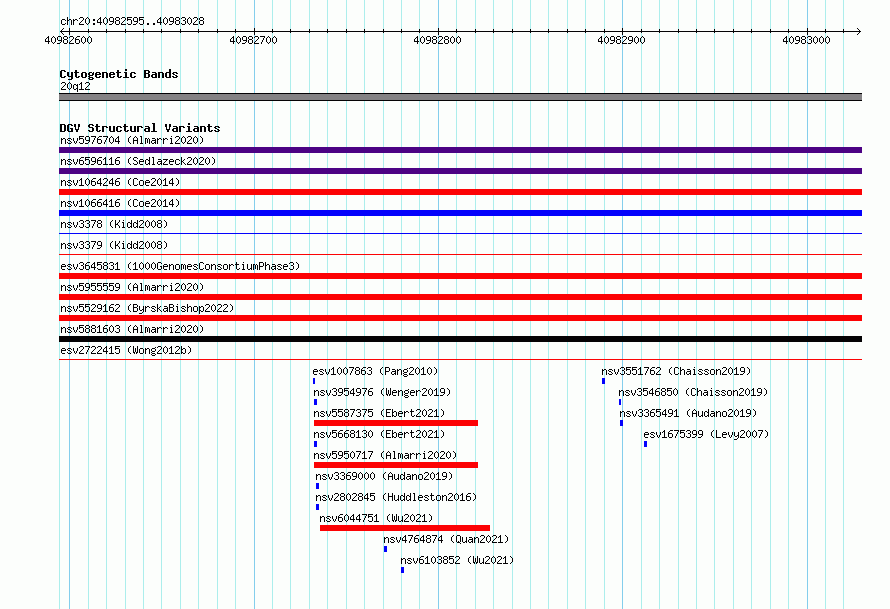Click the blue marker under nsv3954976 (Wenger2019)
This screenshot has width=890, height=609.
pyautogui.click(x=316, y=402)
